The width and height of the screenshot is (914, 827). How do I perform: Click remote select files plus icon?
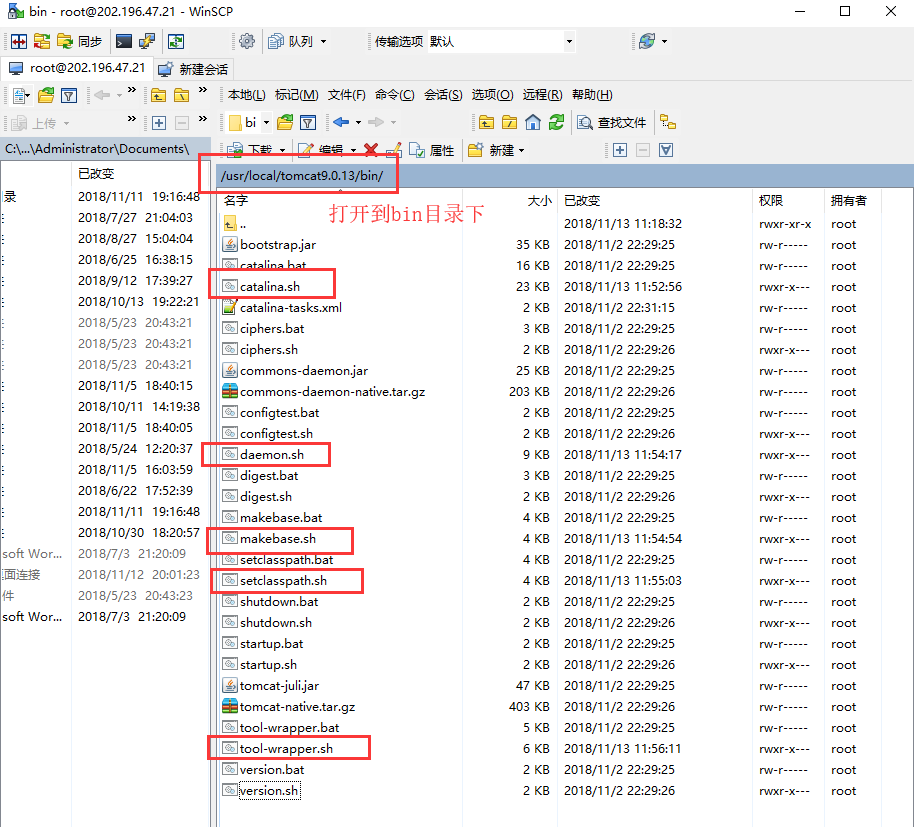pos(620,150)
